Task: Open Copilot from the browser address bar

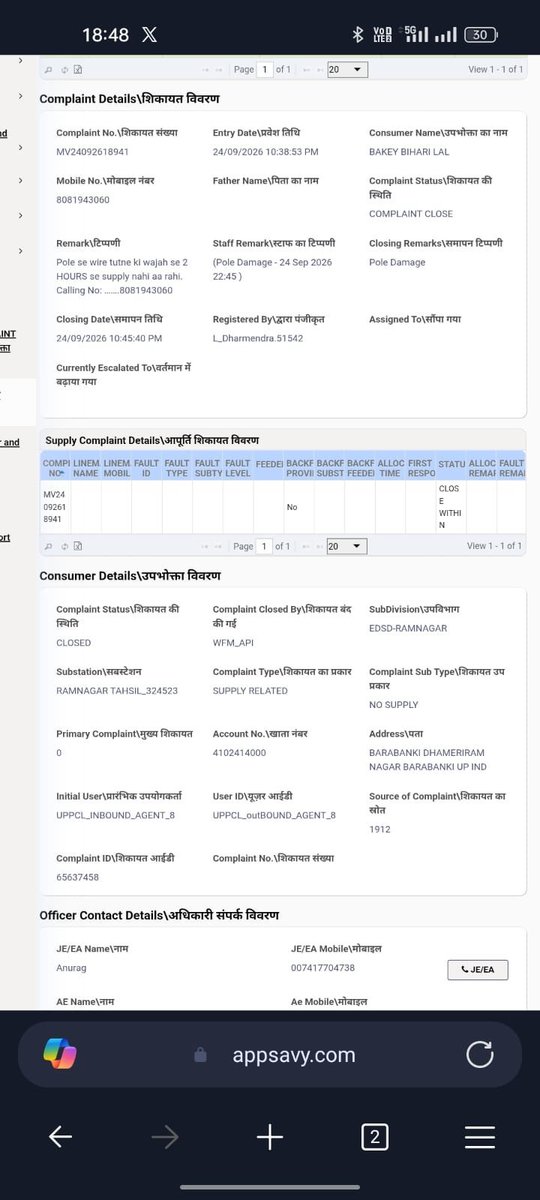Action: coord(60,1054)
